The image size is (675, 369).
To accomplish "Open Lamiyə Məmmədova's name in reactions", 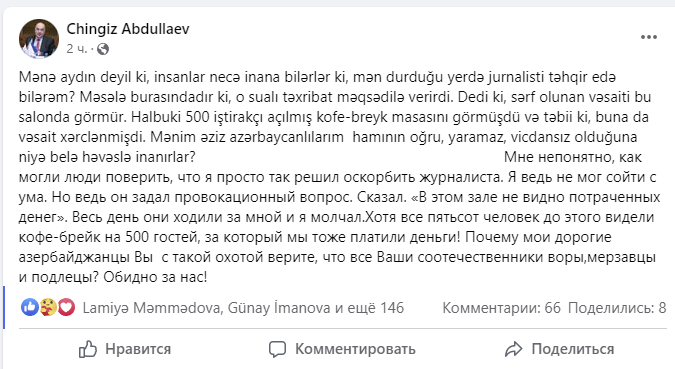I will [152, 308].
